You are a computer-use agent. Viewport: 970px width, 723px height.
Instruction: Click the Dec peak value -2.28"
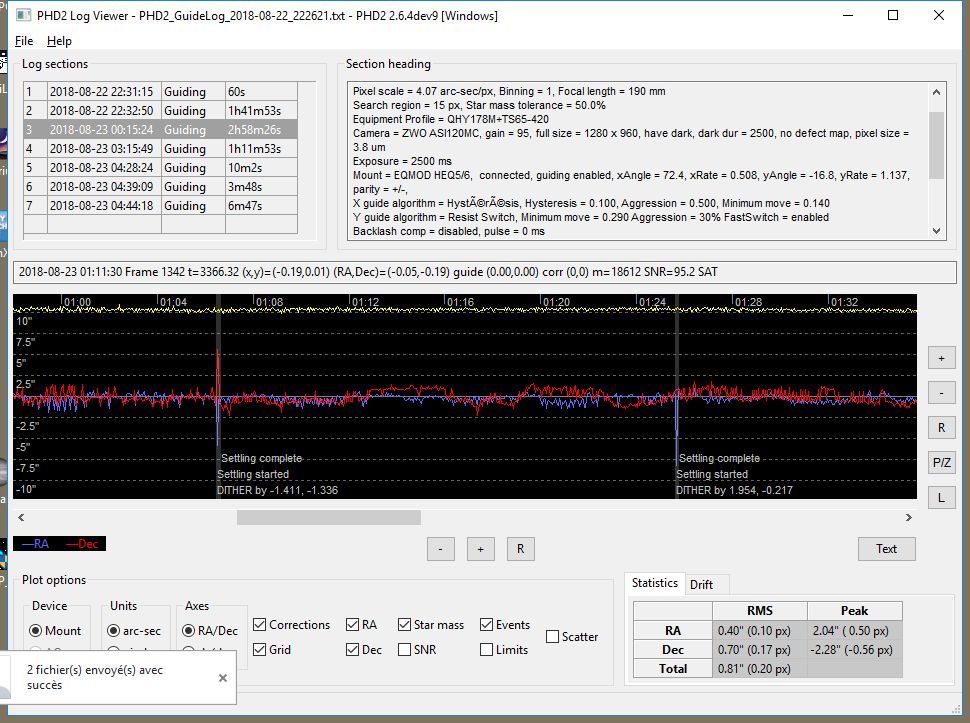[854, 649]
